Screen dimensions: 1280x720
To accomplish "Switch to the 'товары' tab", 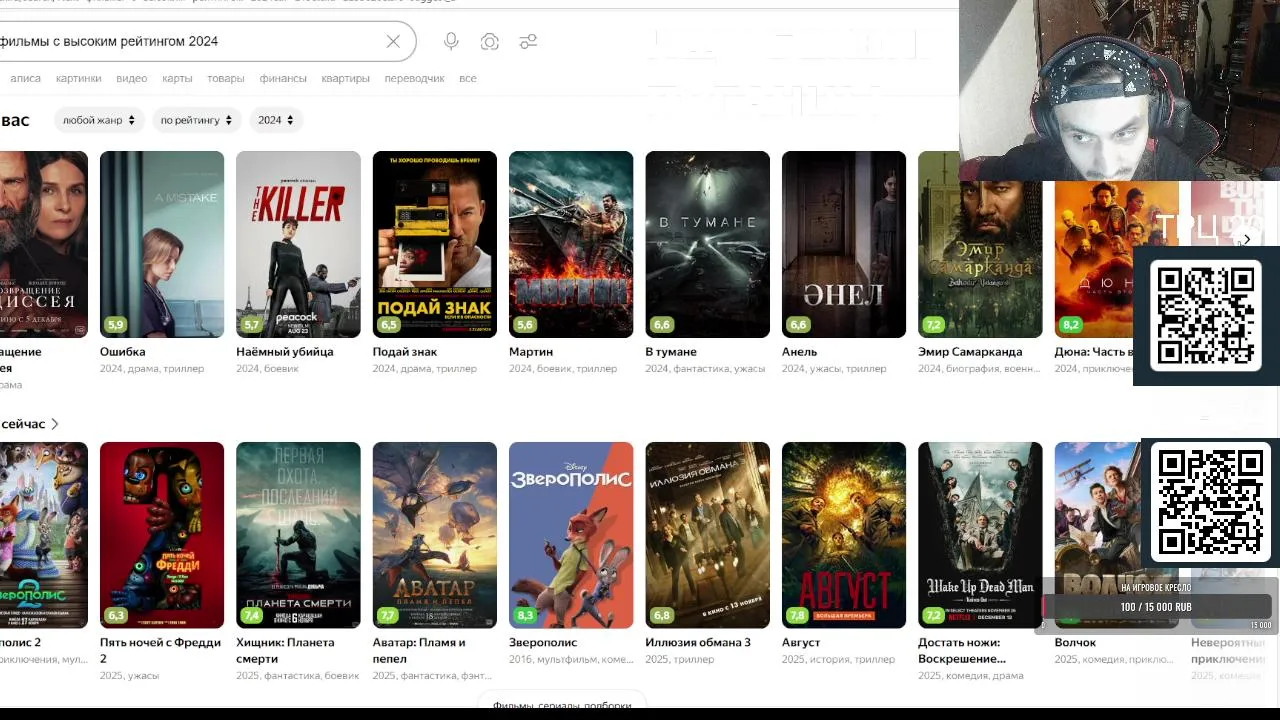I will coord(225,78).
